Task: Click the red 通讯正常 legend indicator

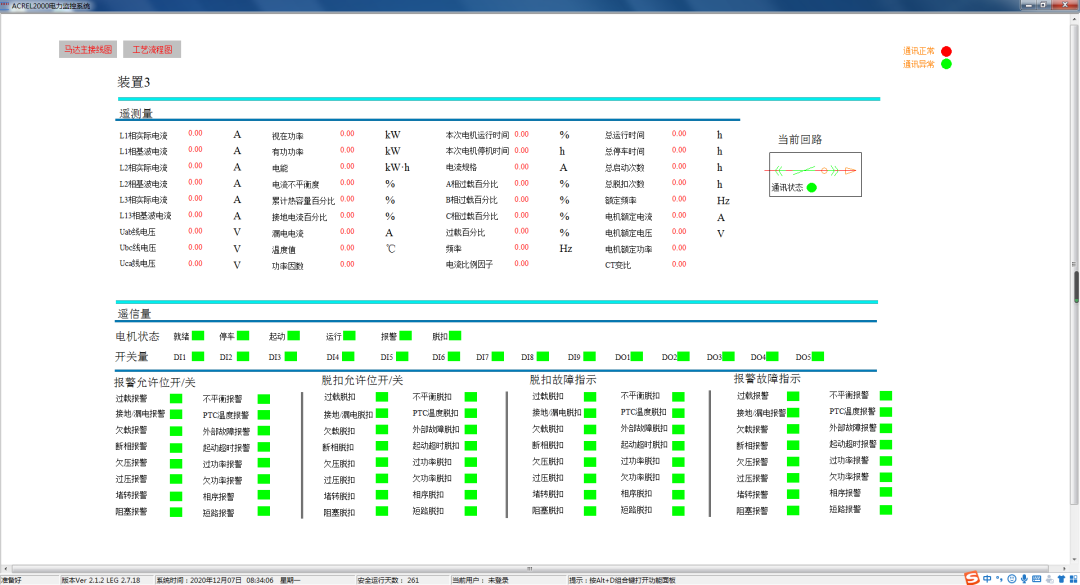Action: click(x=946, y=51)
